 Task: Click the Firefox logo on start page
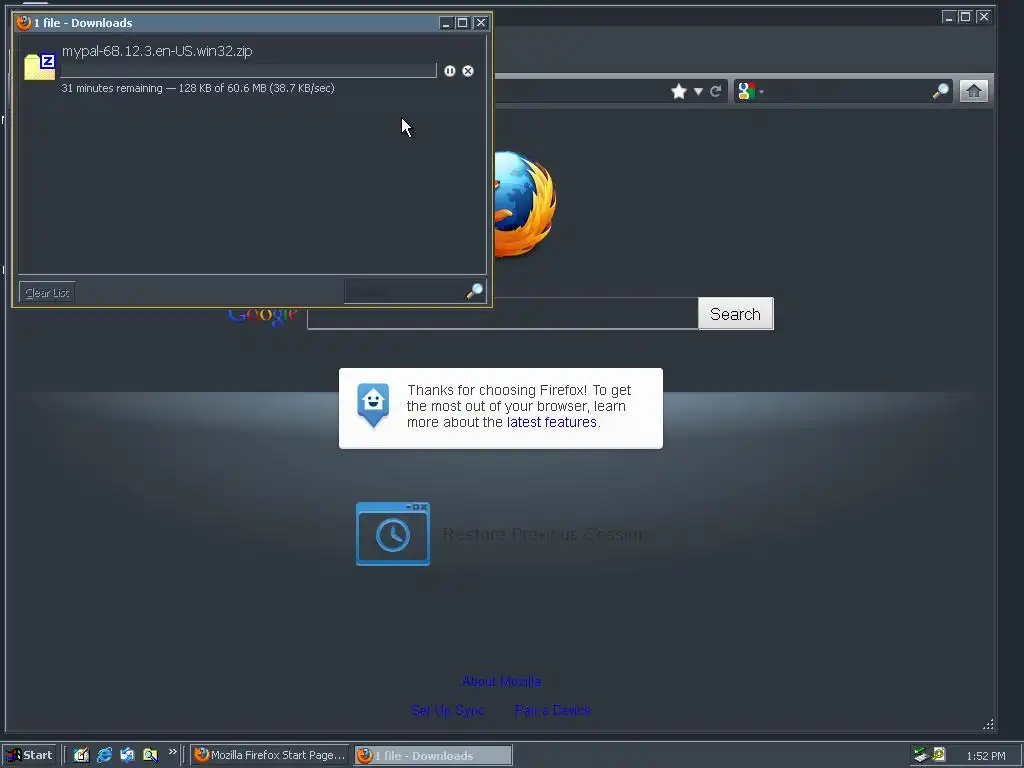point(526,204)
